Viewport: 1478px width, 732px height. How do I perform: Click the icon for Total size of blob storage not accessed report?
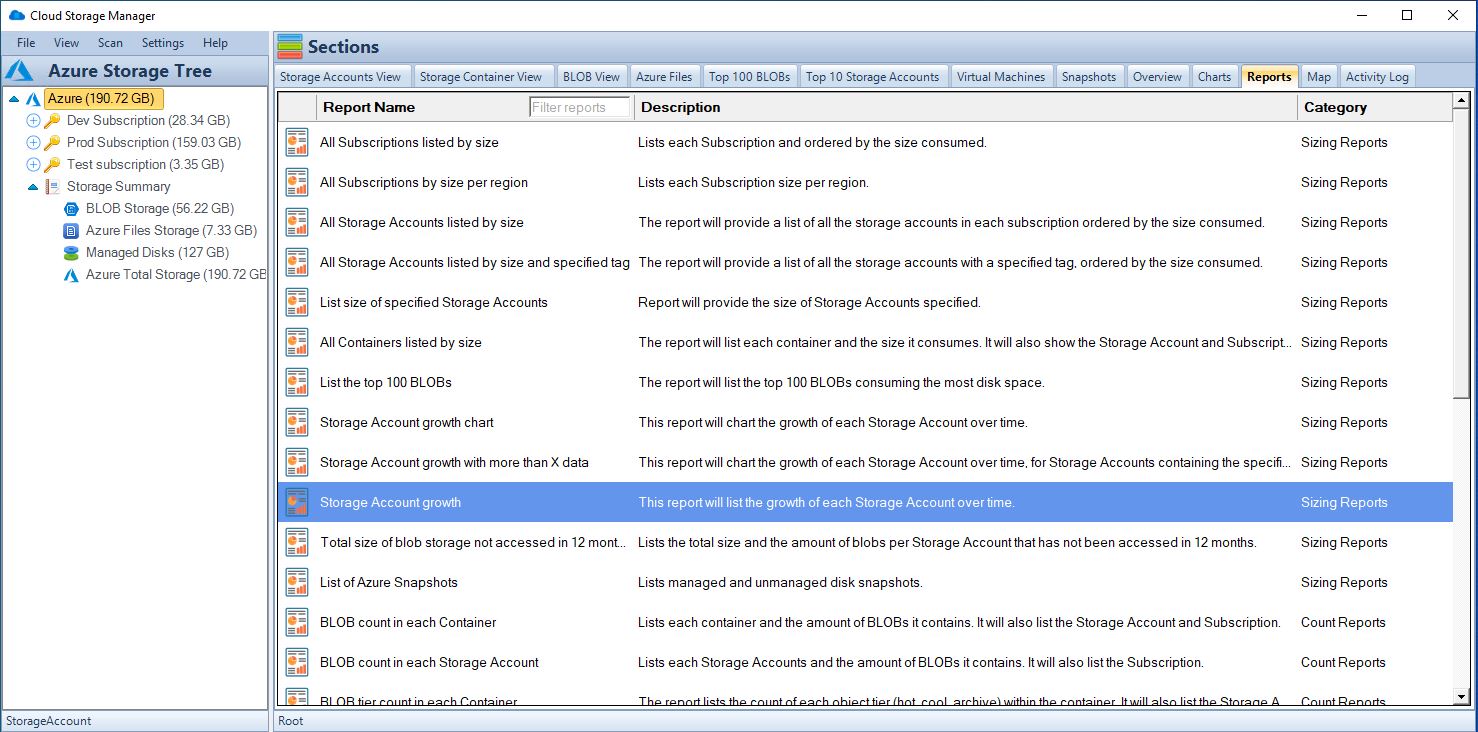click(297, 542)
